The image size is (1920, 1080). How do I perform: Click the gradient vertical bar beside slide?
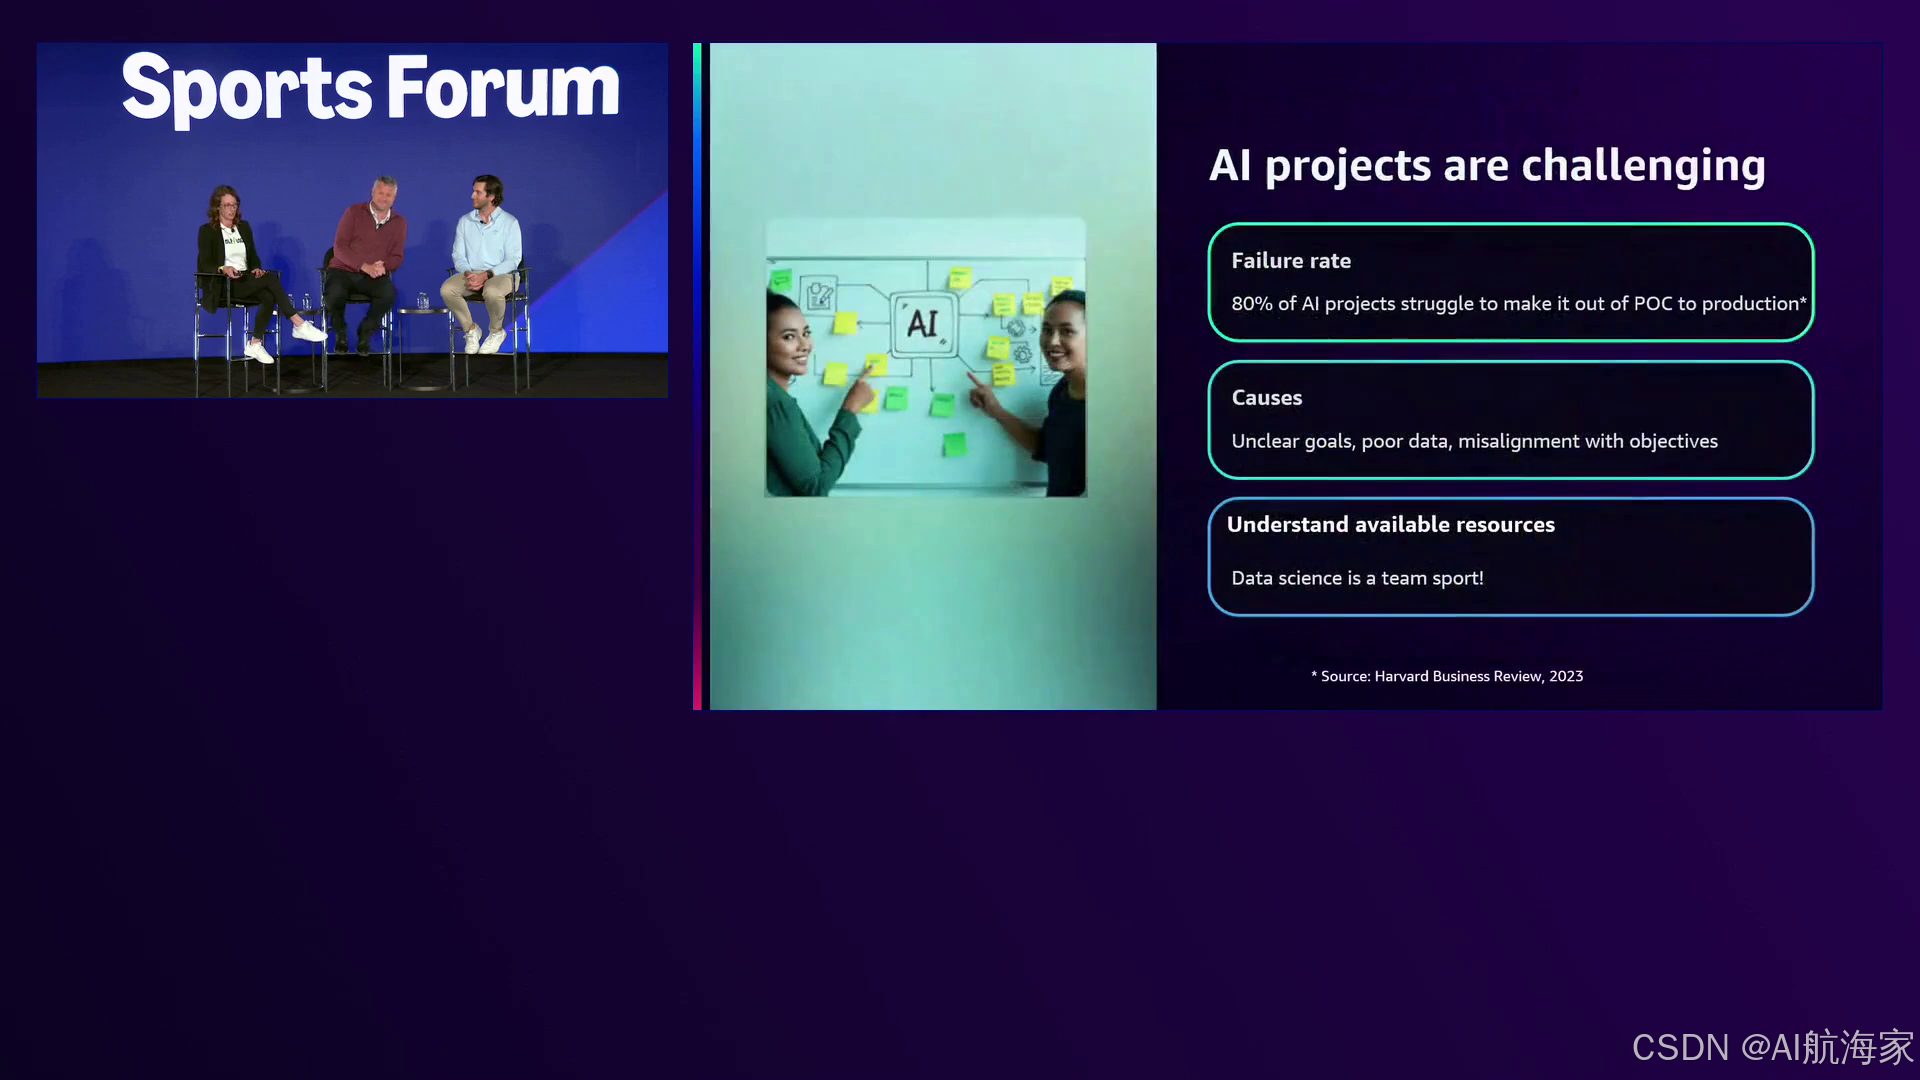697,376
